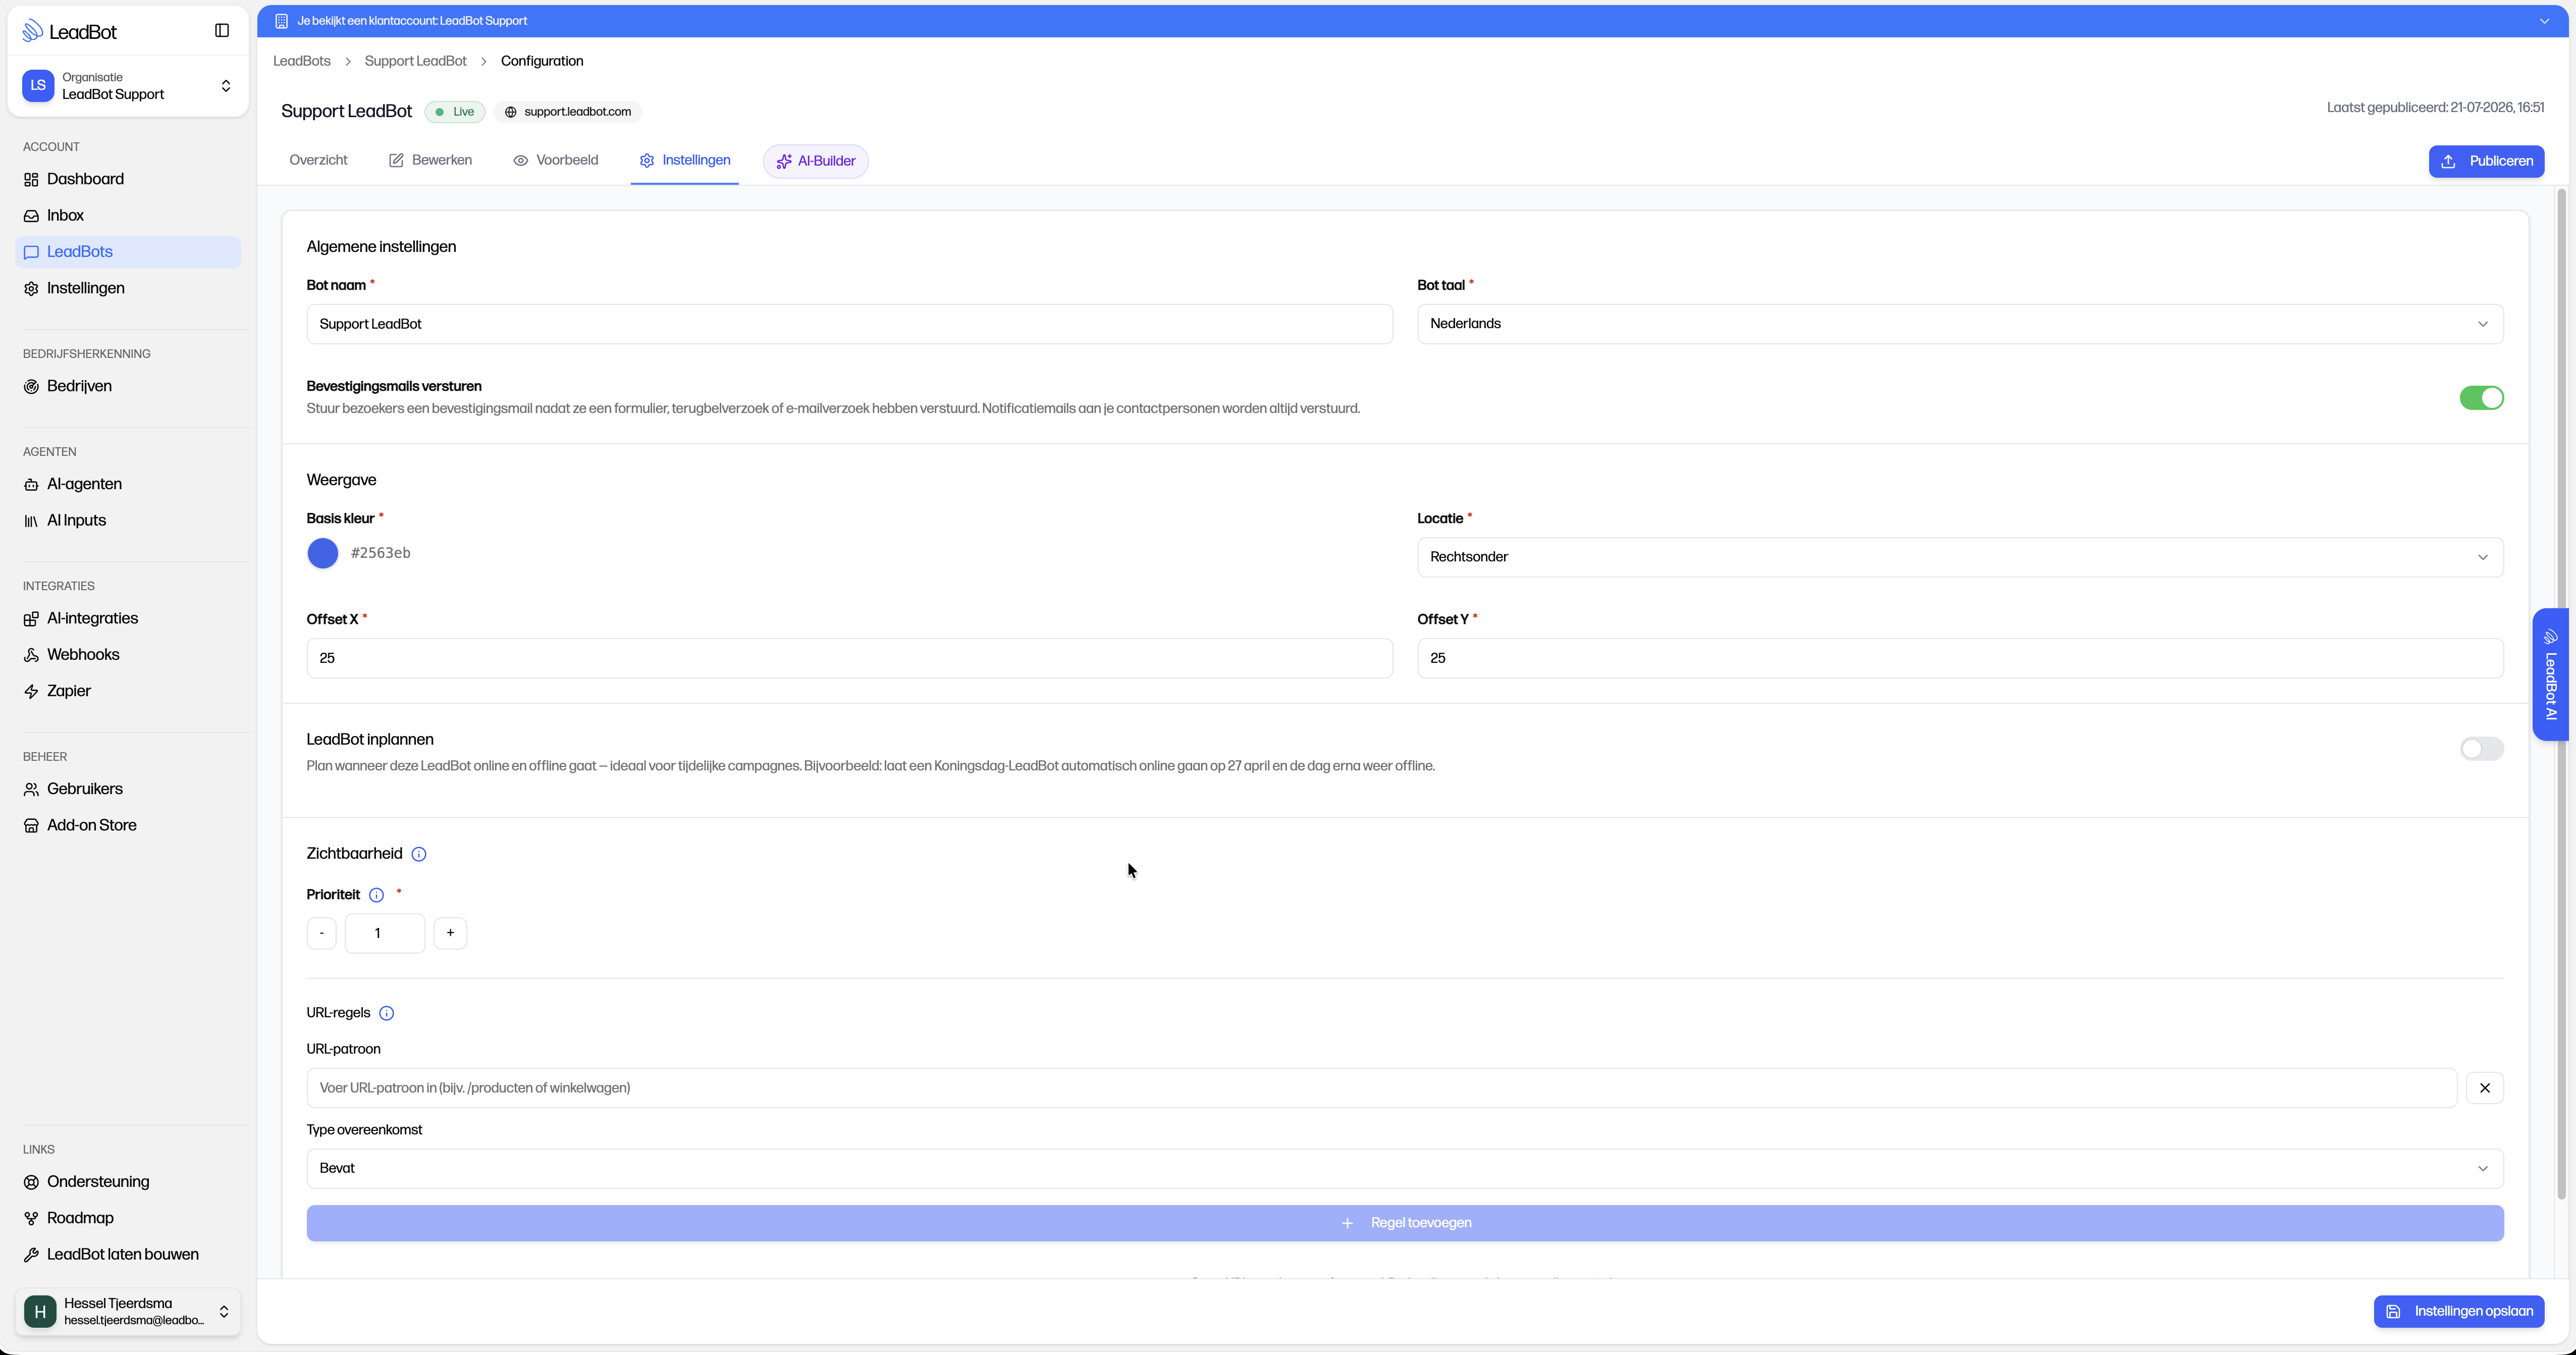The image size is (2576, 1355).
Task: Click the URL-patroon input field
Action: click(x=1381, y=1088)
